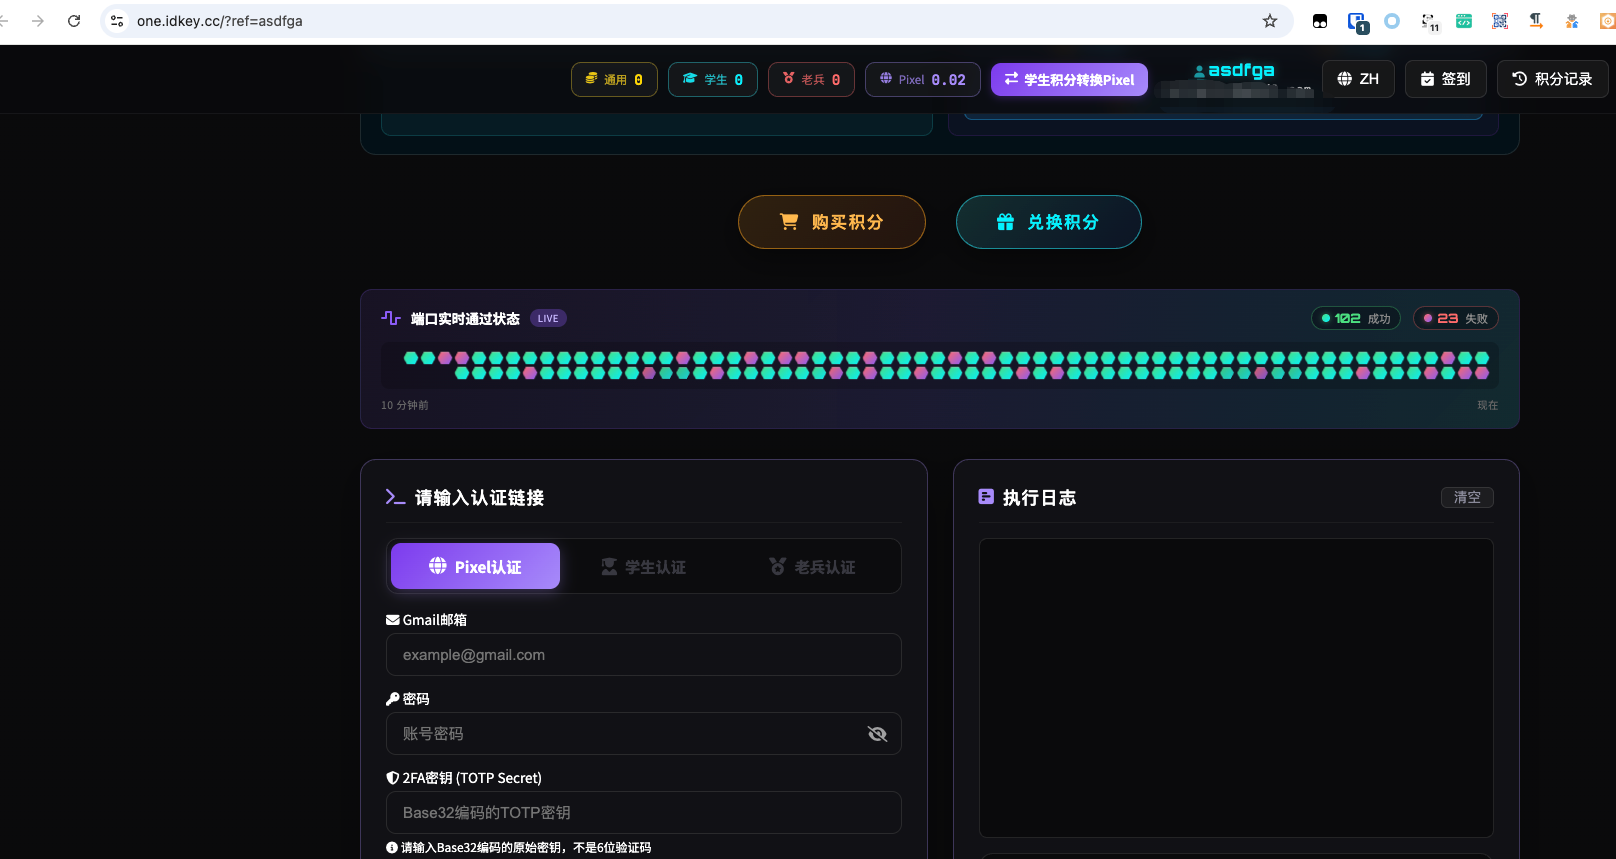Open the blue extension with badge 1

1357,22
